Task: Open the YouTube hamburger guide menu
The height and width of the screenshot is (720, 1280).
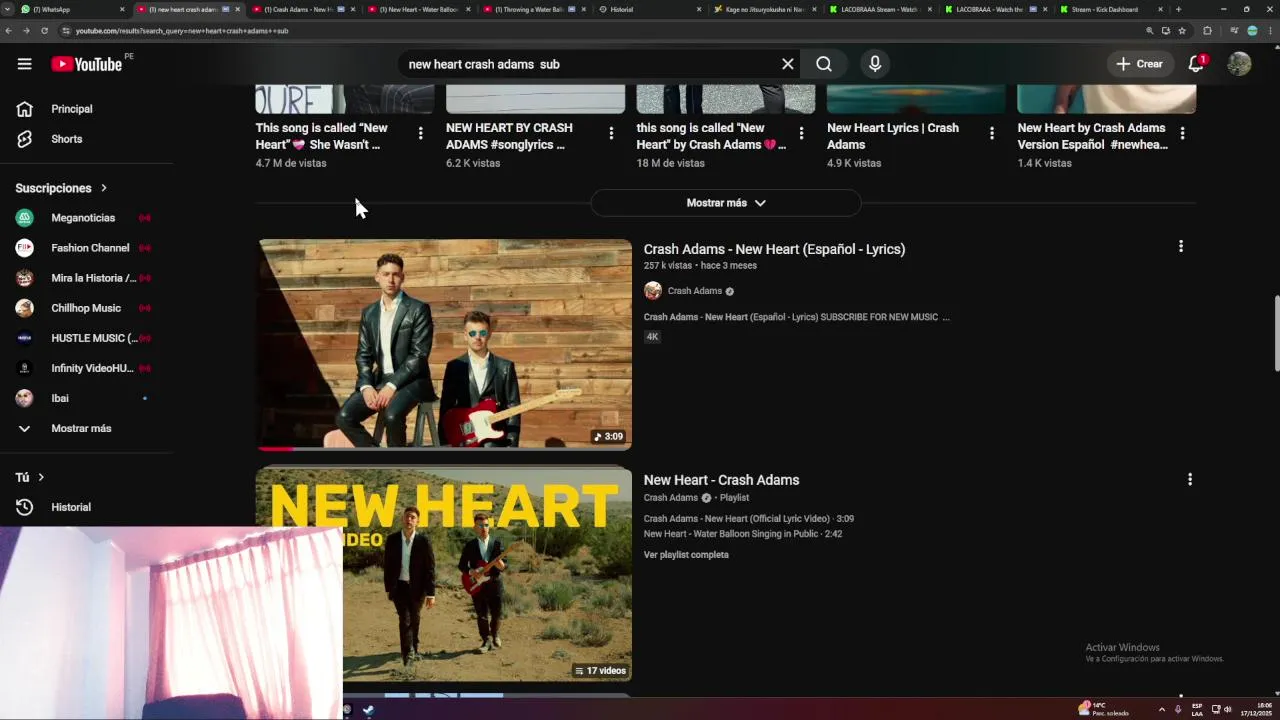Action: [24, 64]
